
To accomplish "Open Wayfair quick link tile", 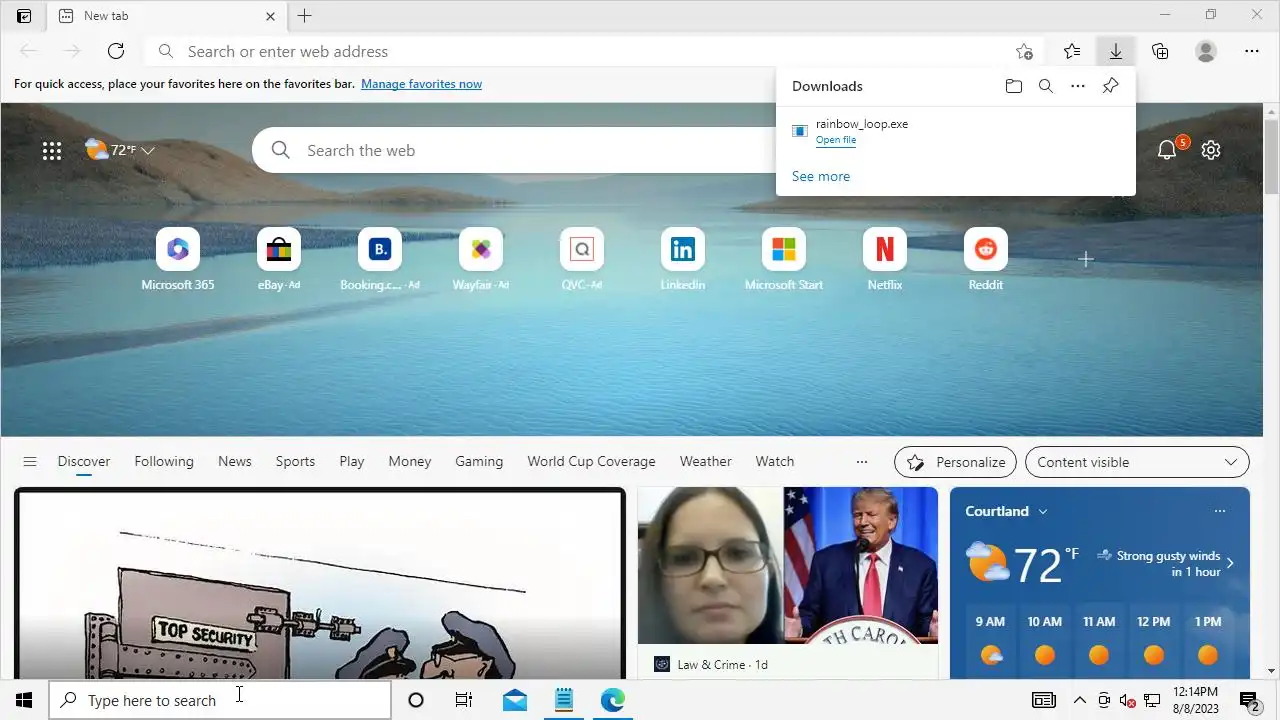I will tap(481, 260).
